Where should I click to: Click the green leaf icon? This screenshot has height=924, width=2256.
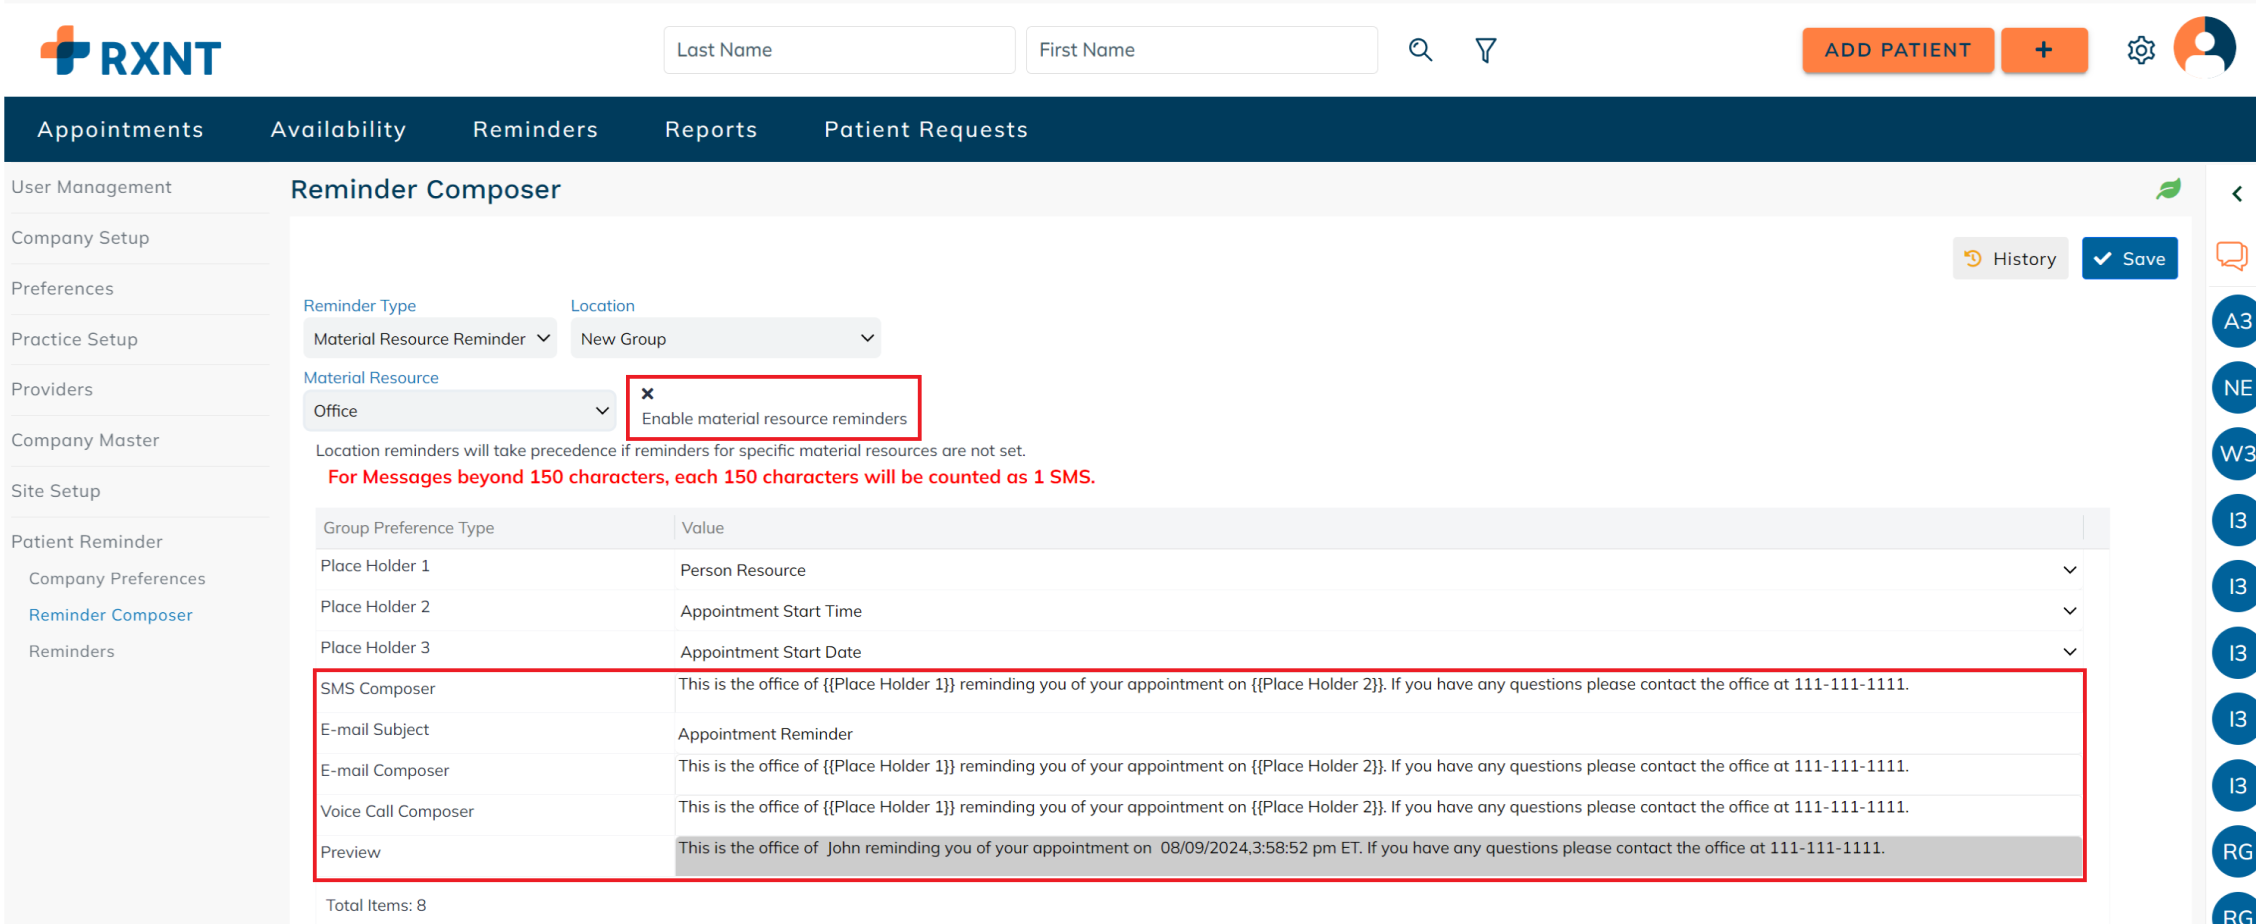pos(2168,189)
